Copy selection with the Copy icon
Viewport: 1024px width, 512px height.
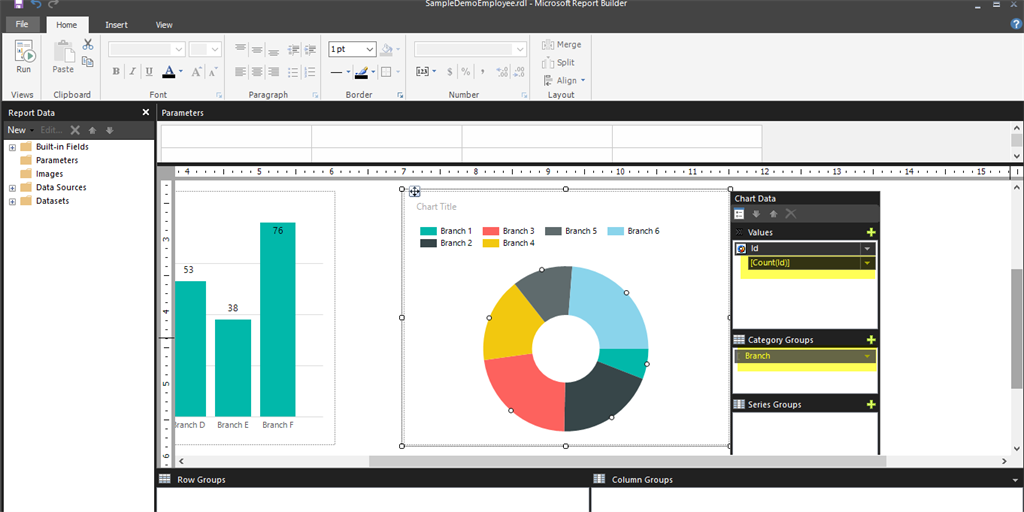[x=88, y=61]
